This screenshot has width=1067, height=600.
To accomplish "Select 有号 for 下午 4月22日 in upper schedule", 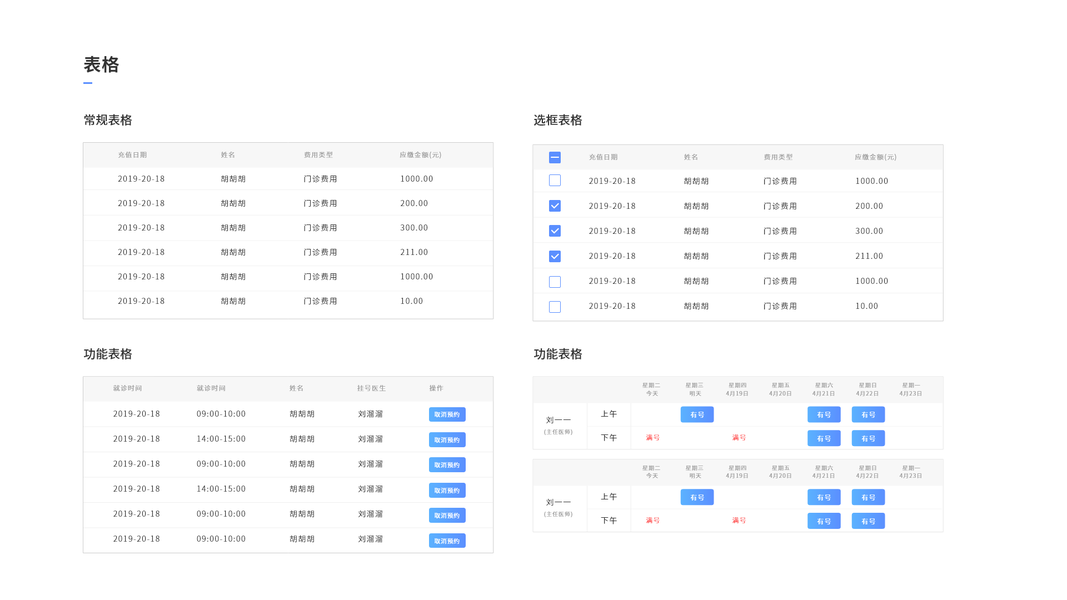I will pos(868,438).
